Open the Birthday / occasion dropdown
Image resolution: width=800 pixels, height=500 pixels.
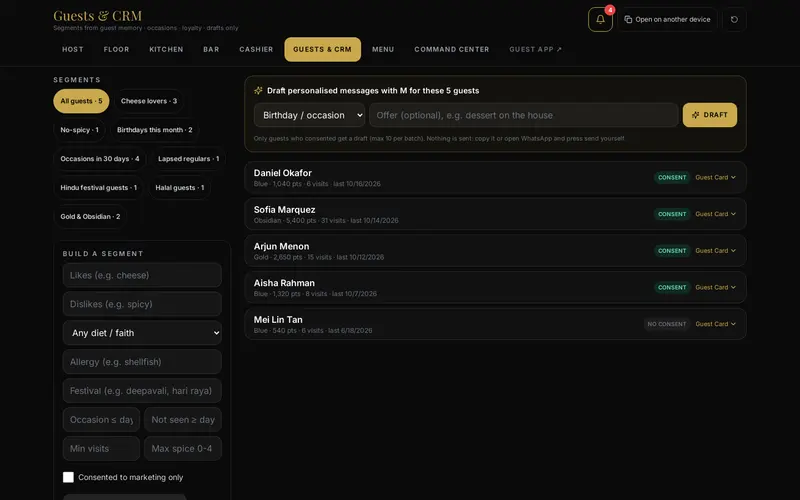[x=309, y=115]
